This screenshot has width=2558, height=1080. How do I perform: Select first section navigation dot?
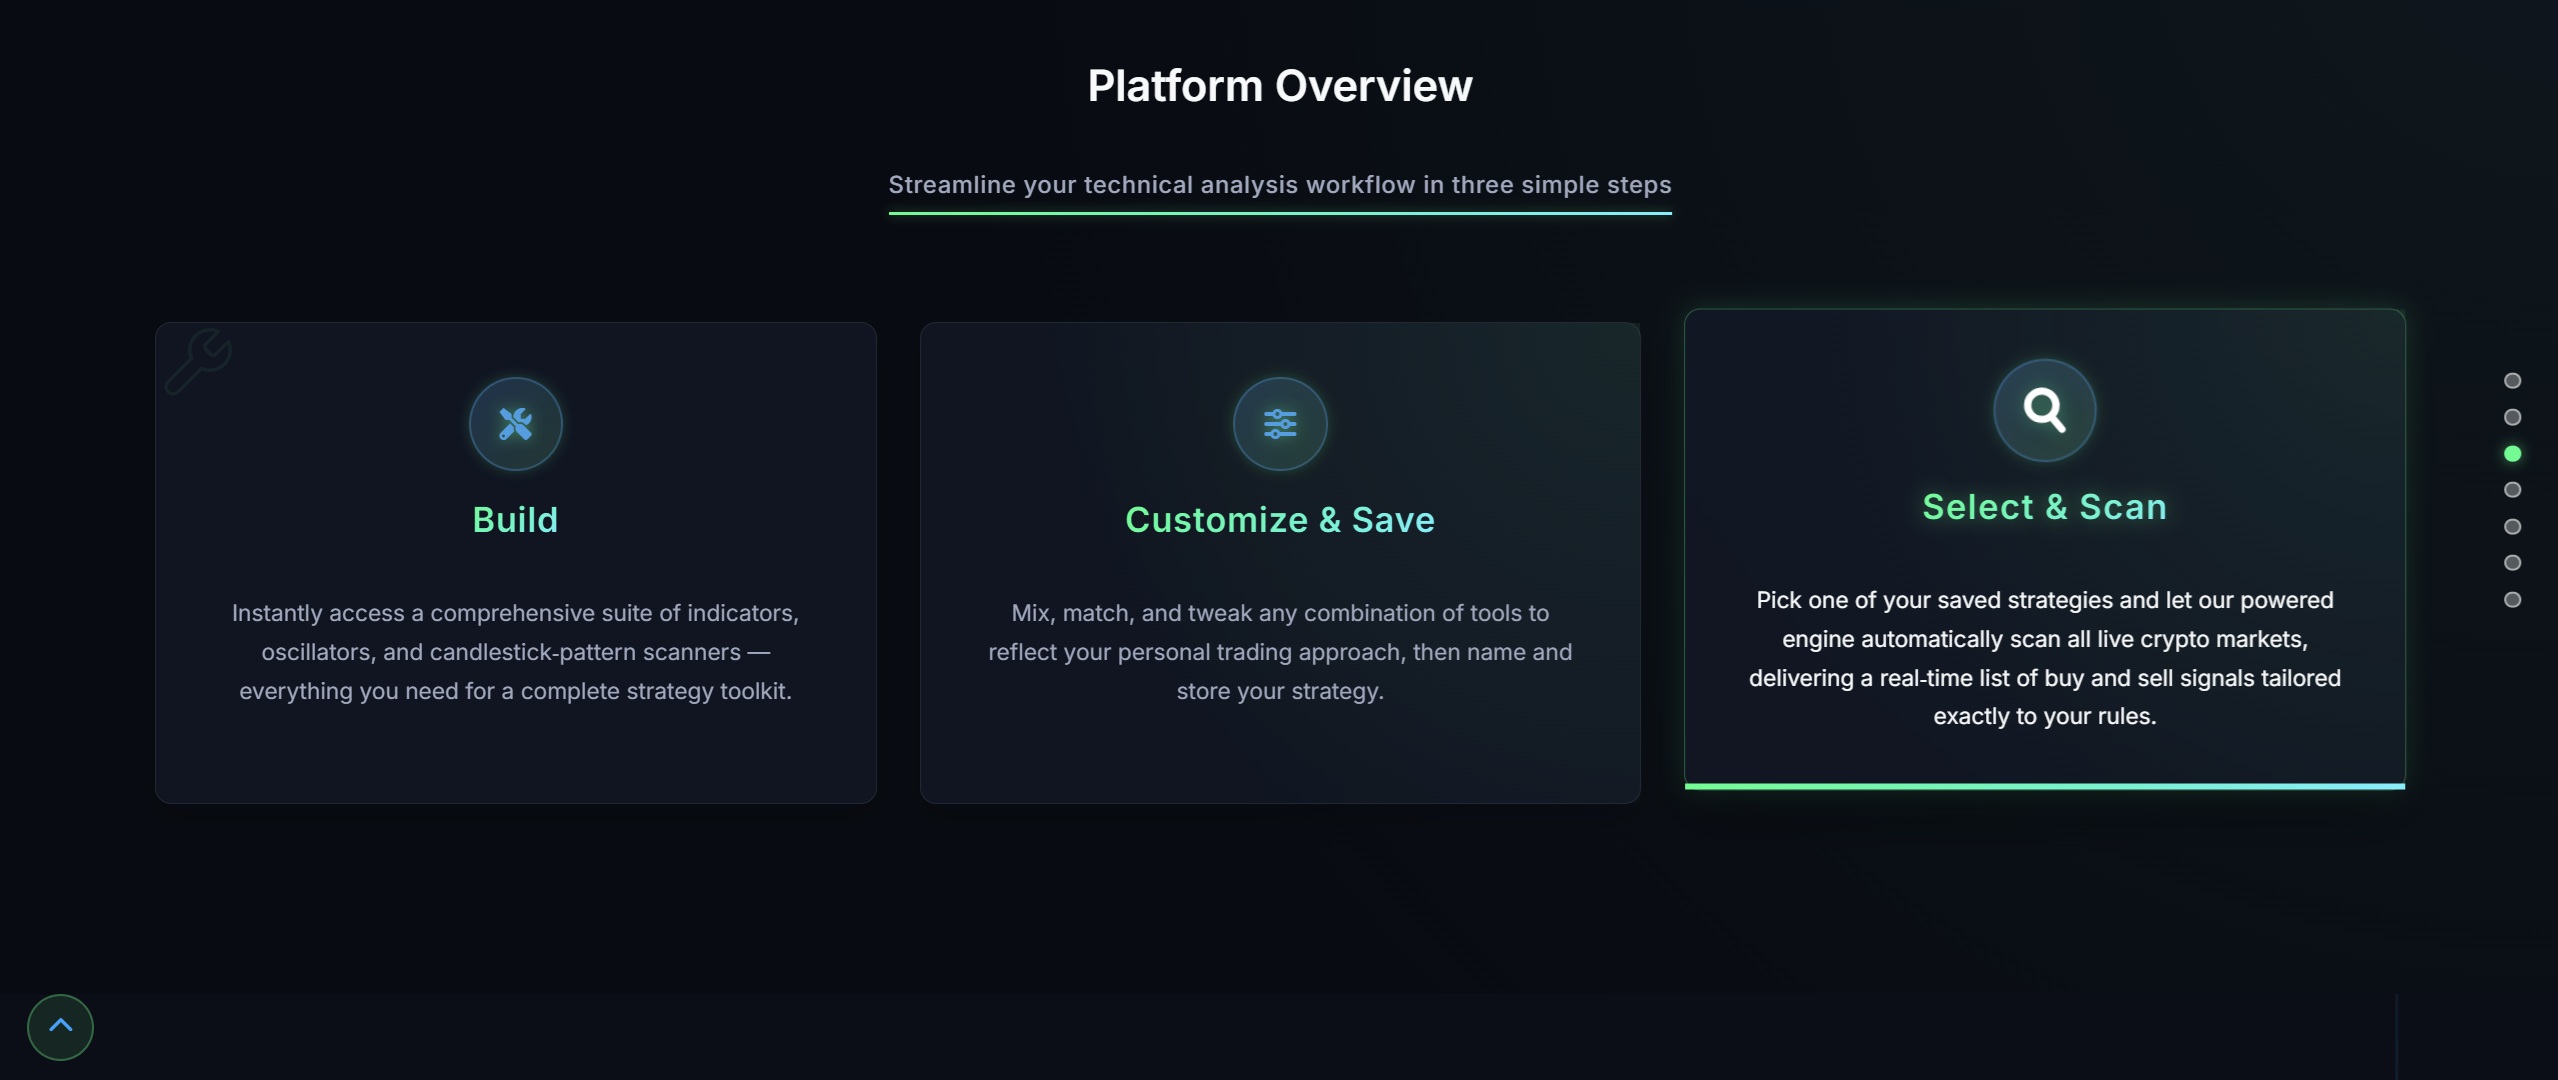2512,381
